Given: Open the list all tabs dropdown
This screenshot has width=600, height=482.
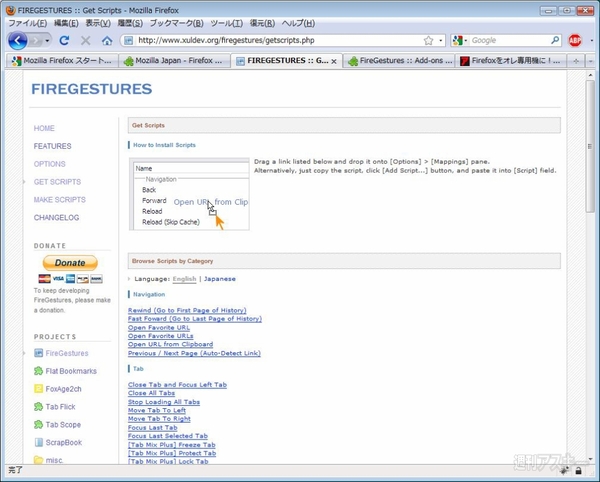Looking at the screenshot, I should coord(590,61).
